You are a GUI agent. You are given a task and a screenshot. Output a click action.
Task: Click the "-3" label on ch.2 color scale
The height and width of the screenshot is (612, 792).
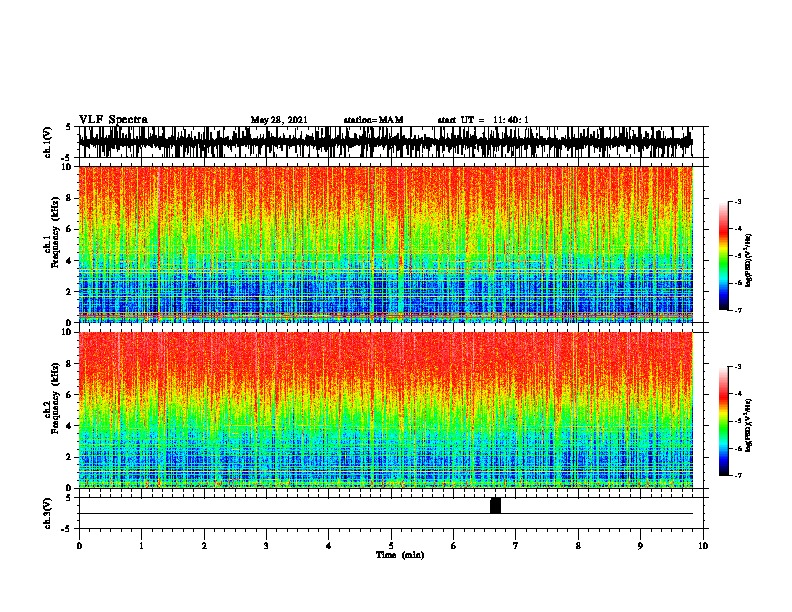click(x=737, y=367)
